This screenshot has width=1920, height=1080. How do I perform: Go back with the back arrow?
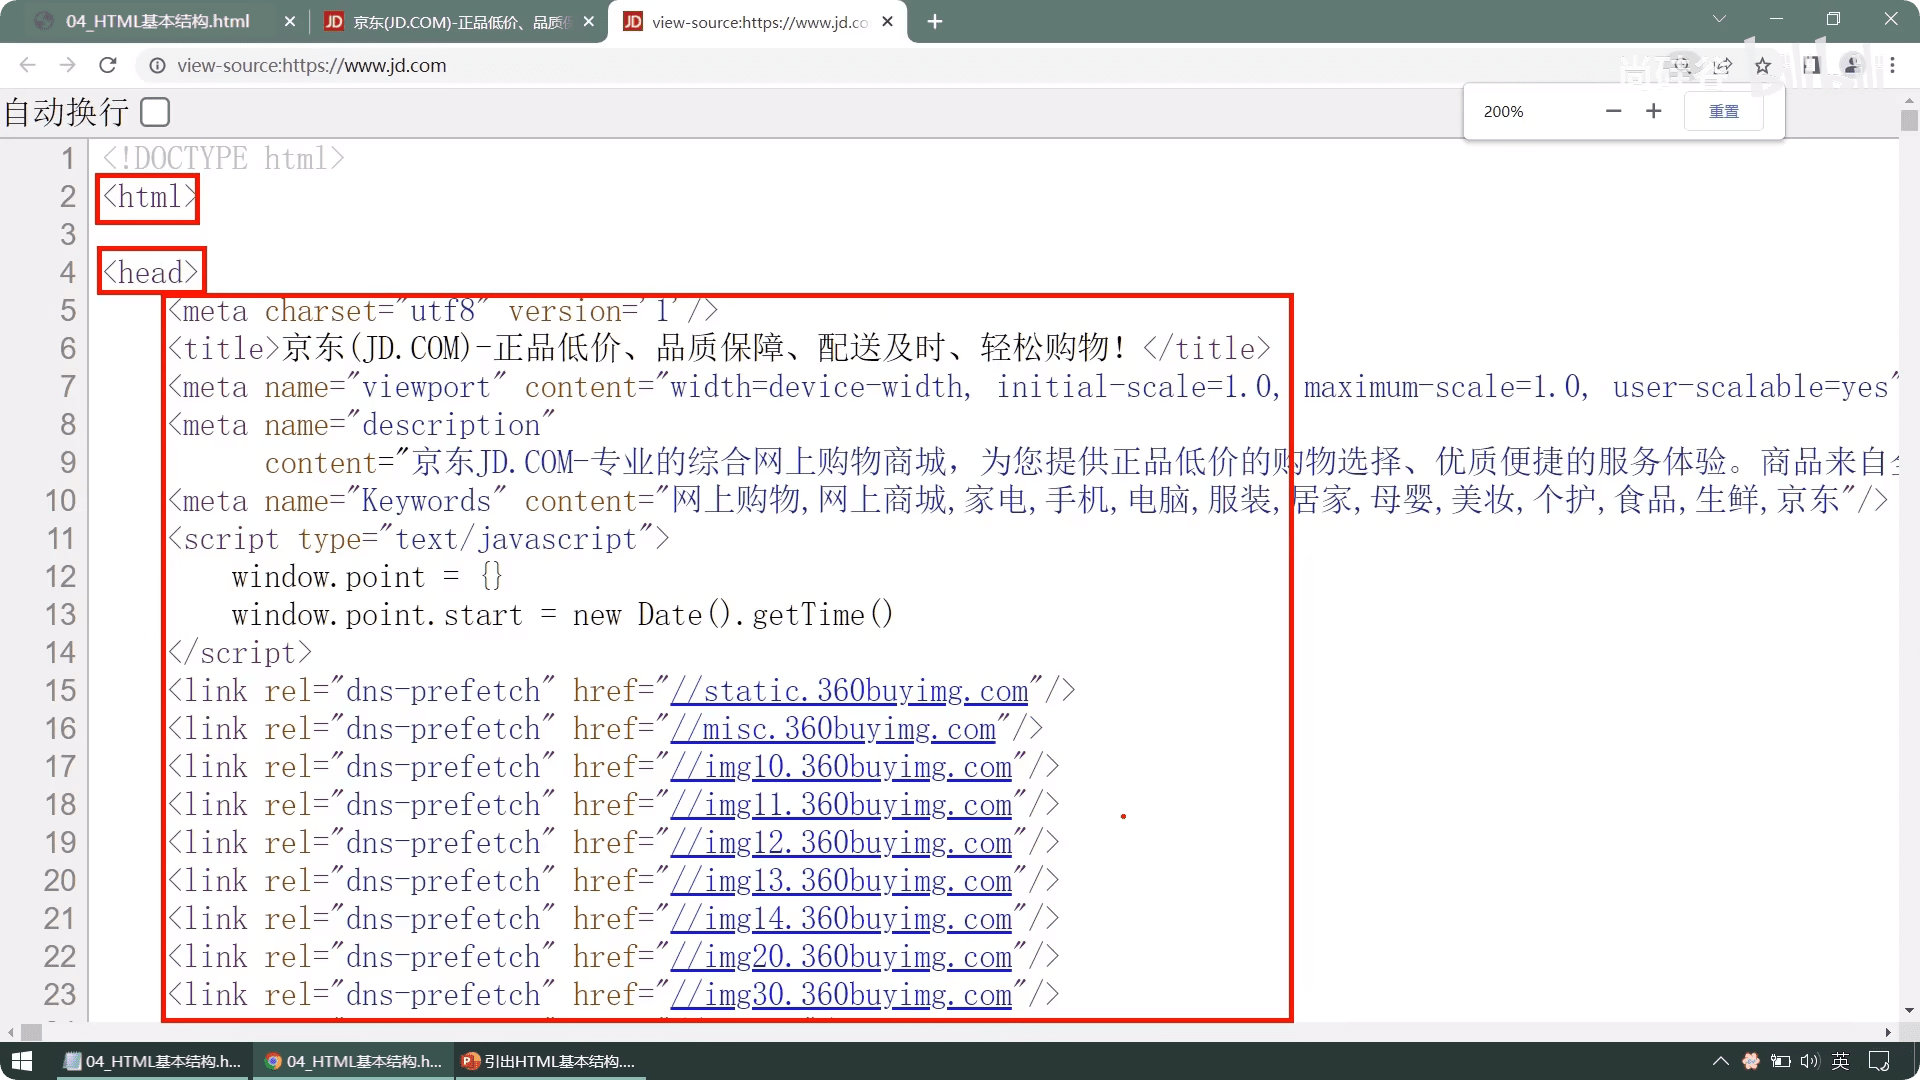tap(28, 66)
